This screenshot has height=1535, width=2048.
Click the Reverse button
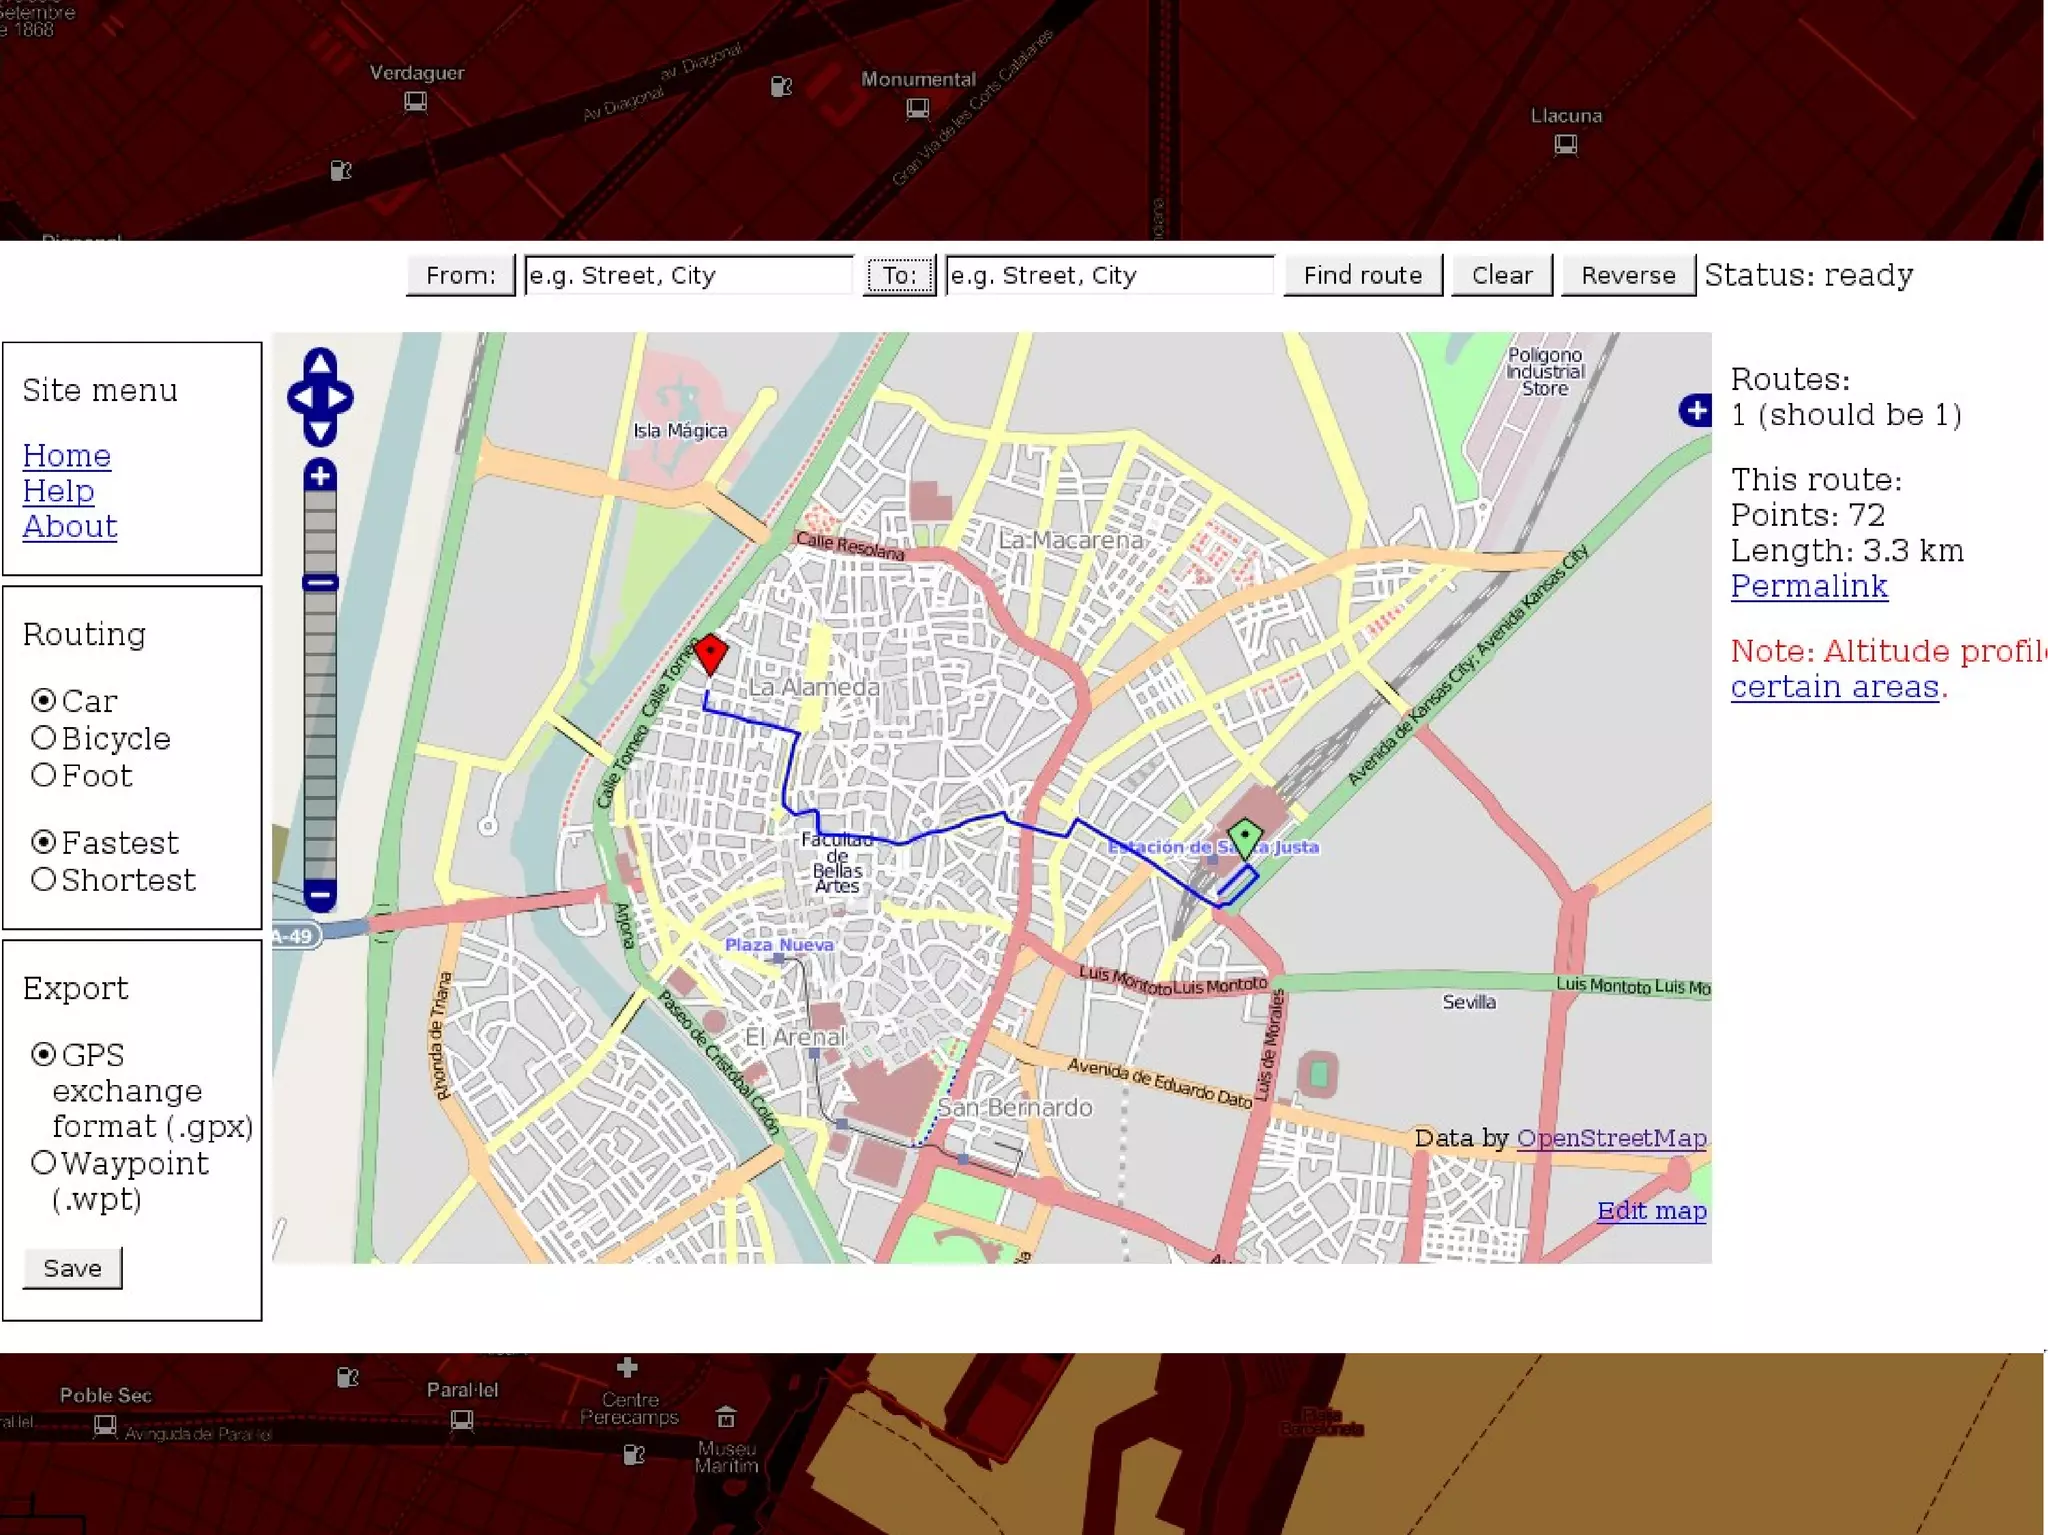pos(1627,275)
